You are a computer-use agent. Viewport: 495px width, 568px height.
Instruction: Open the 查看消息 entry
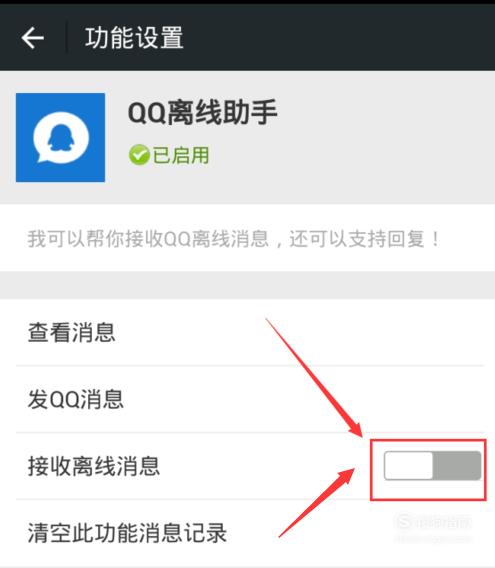pos(250,333)
